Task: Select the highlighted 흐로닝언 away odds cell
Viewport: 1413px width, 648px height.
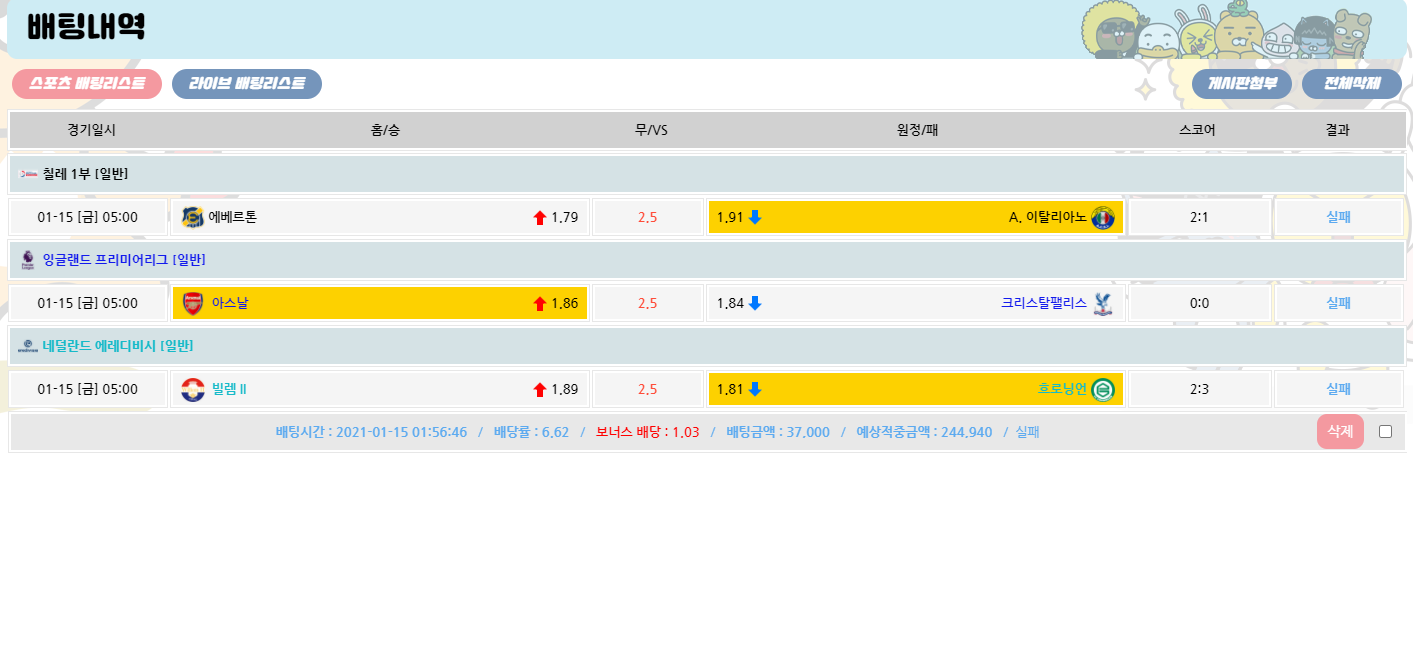Action: 915,389
